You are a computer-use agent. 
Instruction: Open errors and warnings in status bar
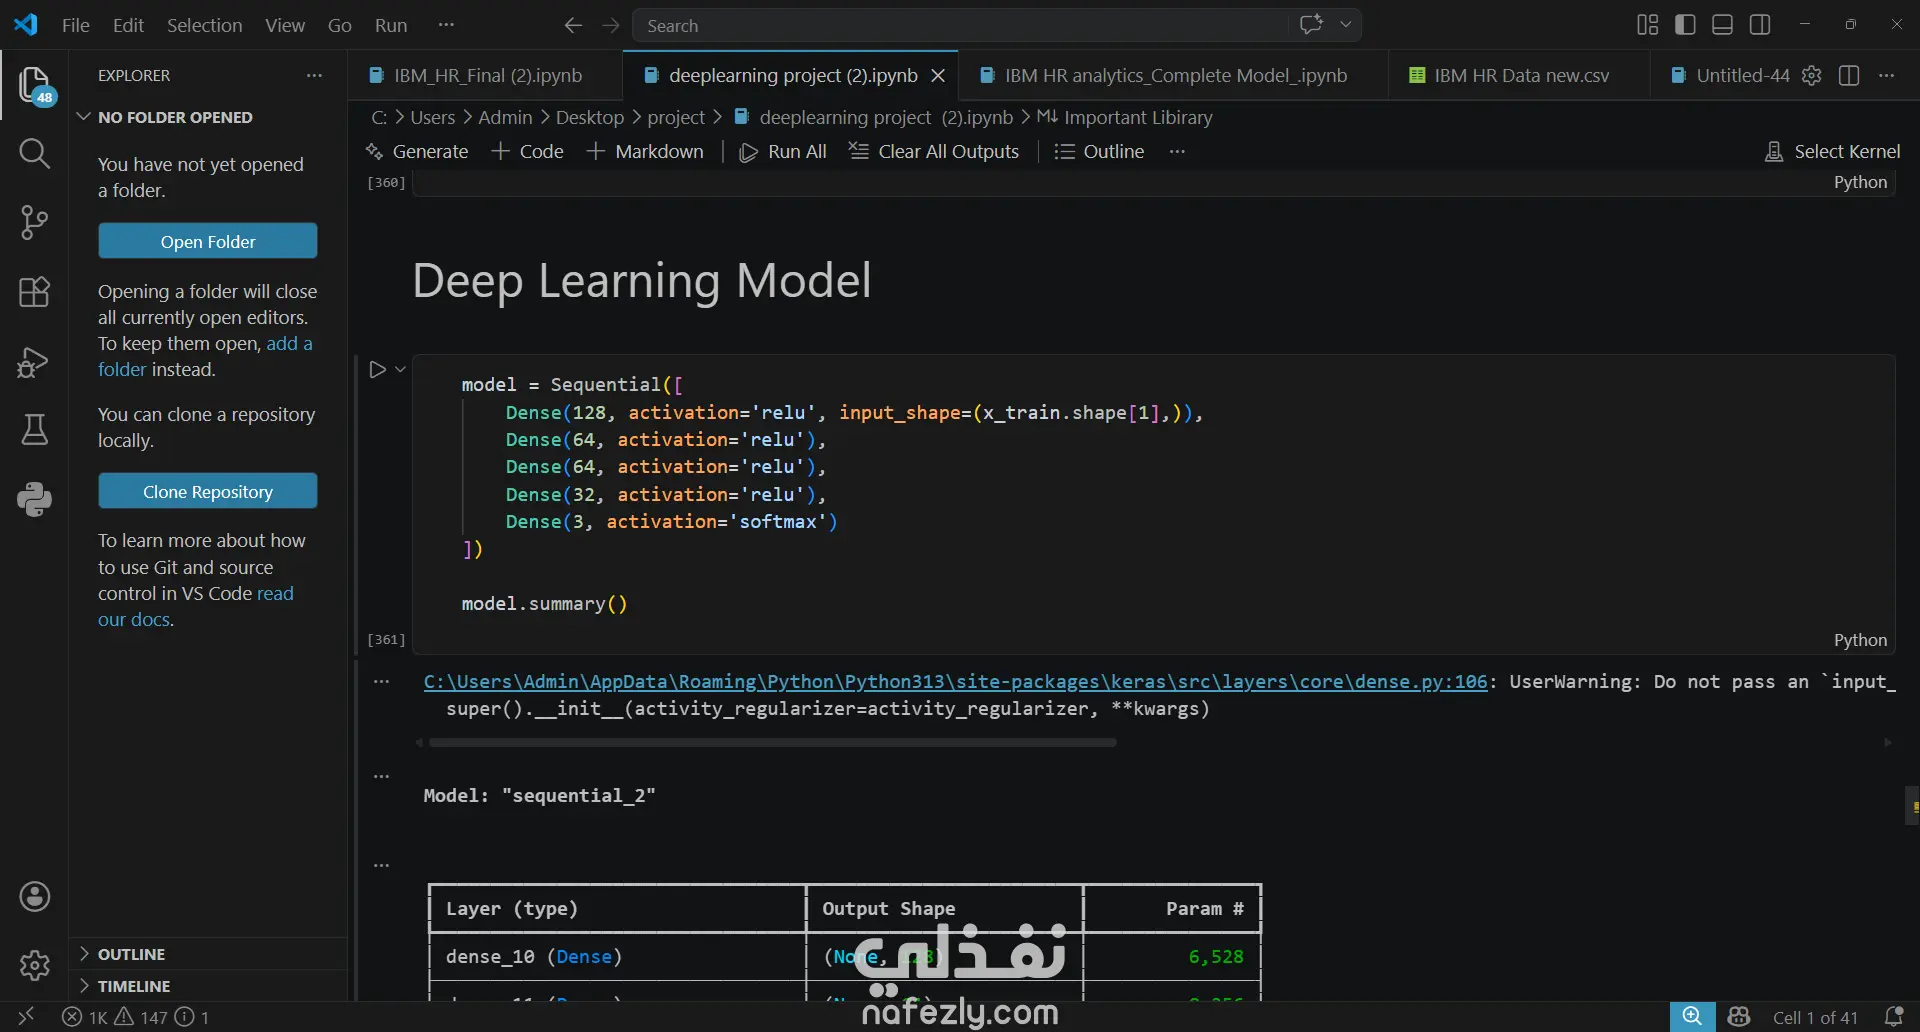click(x=136, y=1017)
